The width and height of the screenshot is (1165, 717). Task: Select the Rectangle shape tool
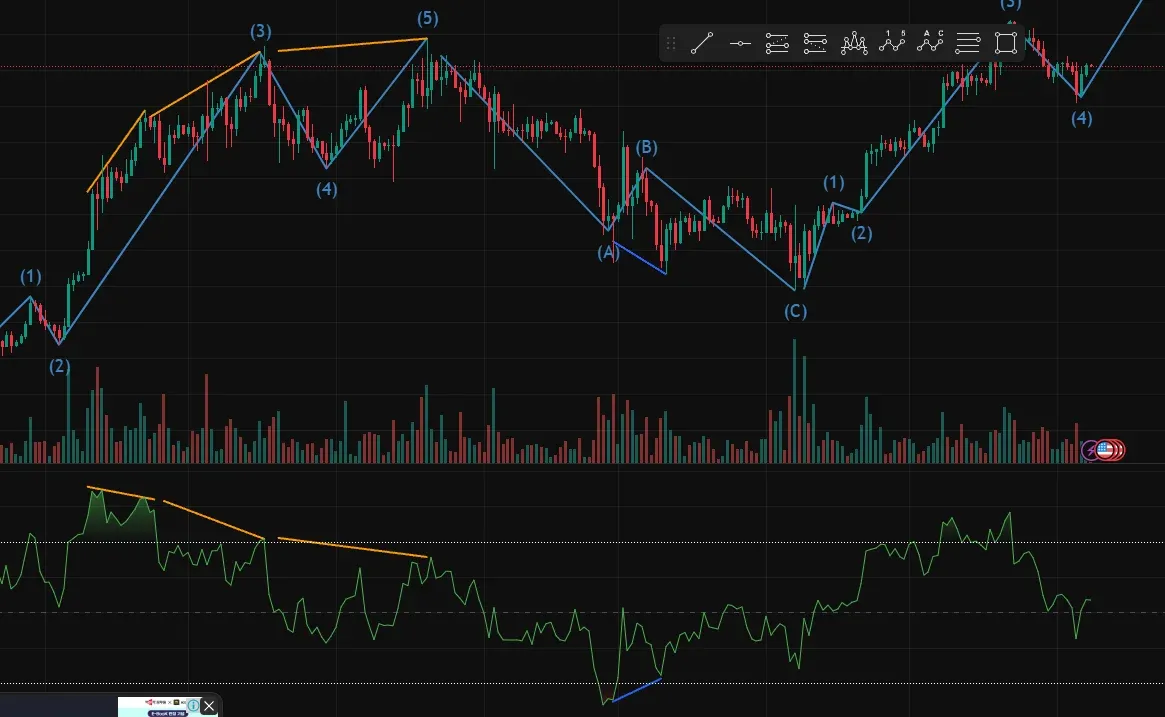point(1006,43)
